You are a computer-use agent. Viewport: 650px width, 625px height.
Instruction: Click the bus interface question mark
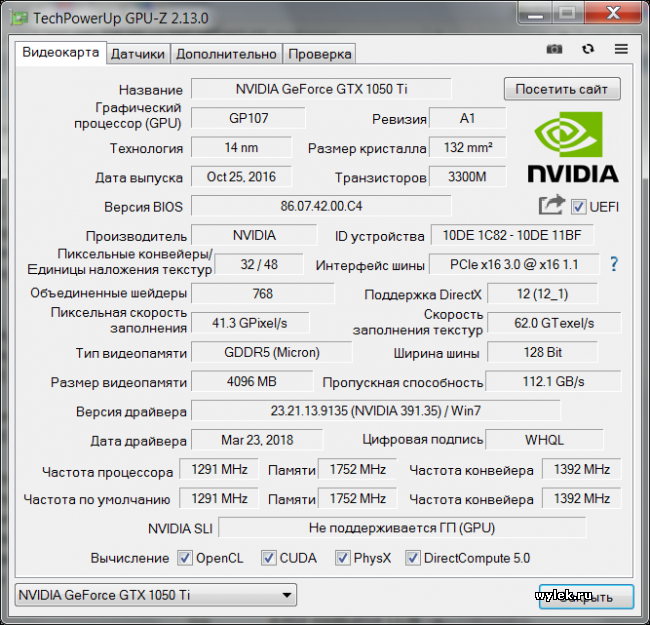click(614, 264)
